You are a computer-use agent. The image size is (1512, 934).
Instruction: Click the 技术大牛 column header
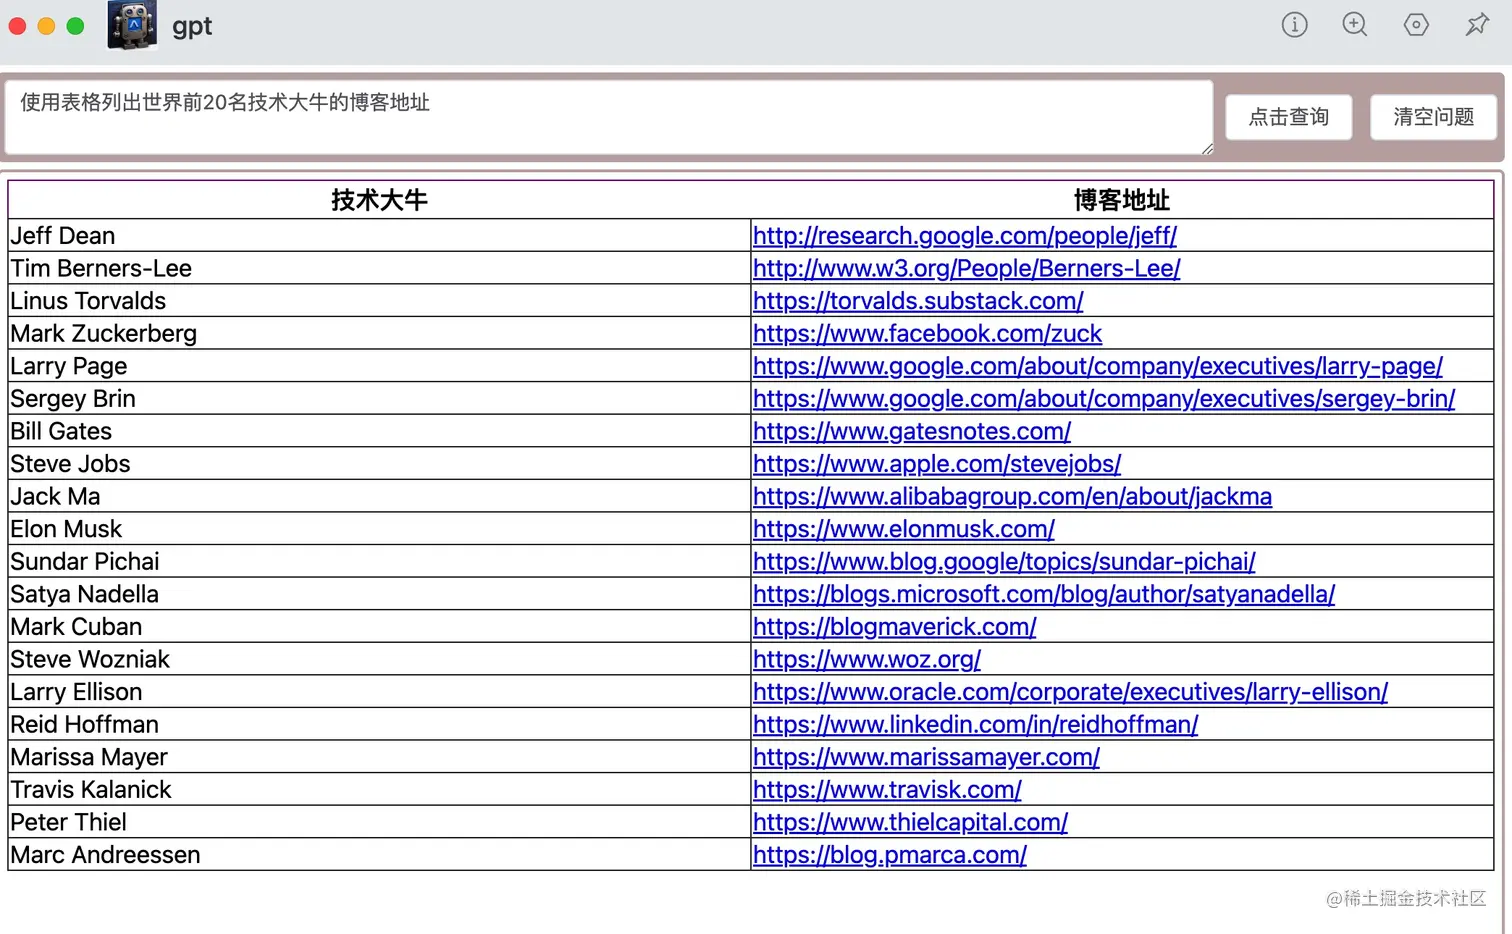(x=379, y=200)
